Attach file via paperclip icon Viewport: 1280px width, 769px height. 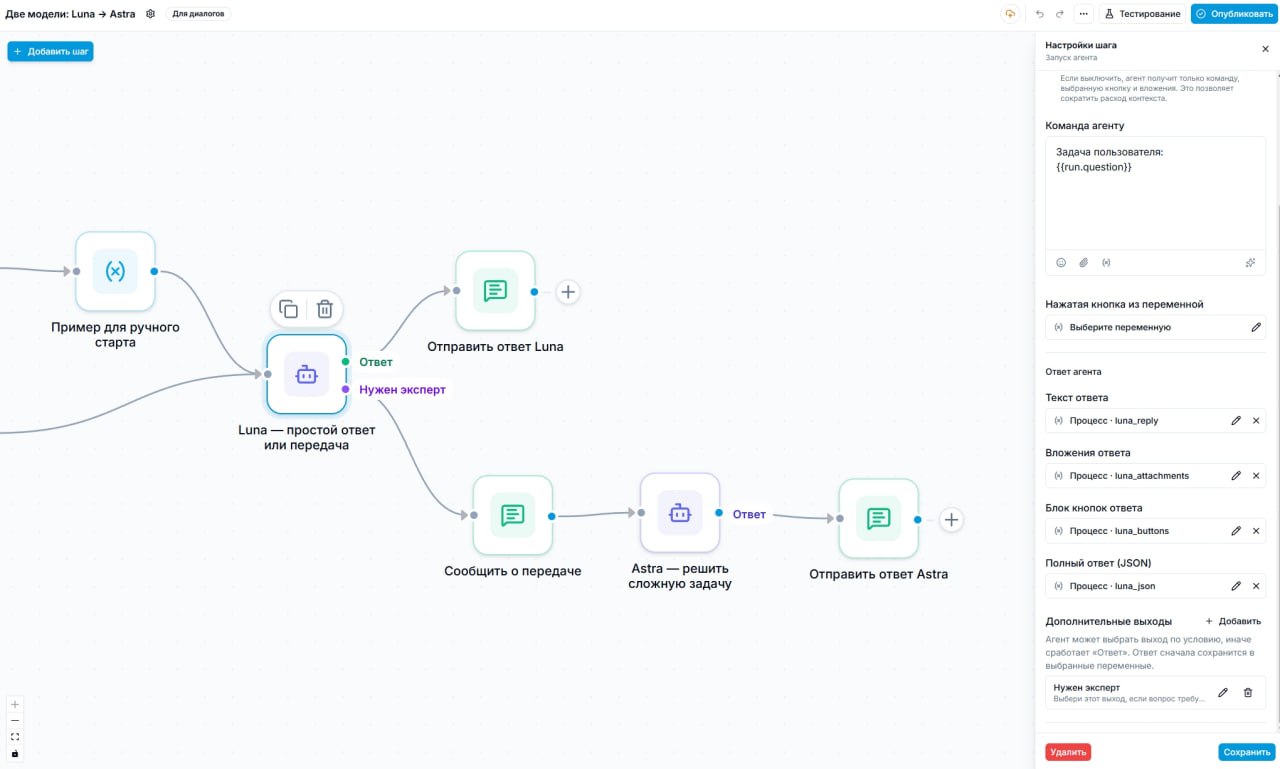pyautogui.click(x=1083, y=262)
